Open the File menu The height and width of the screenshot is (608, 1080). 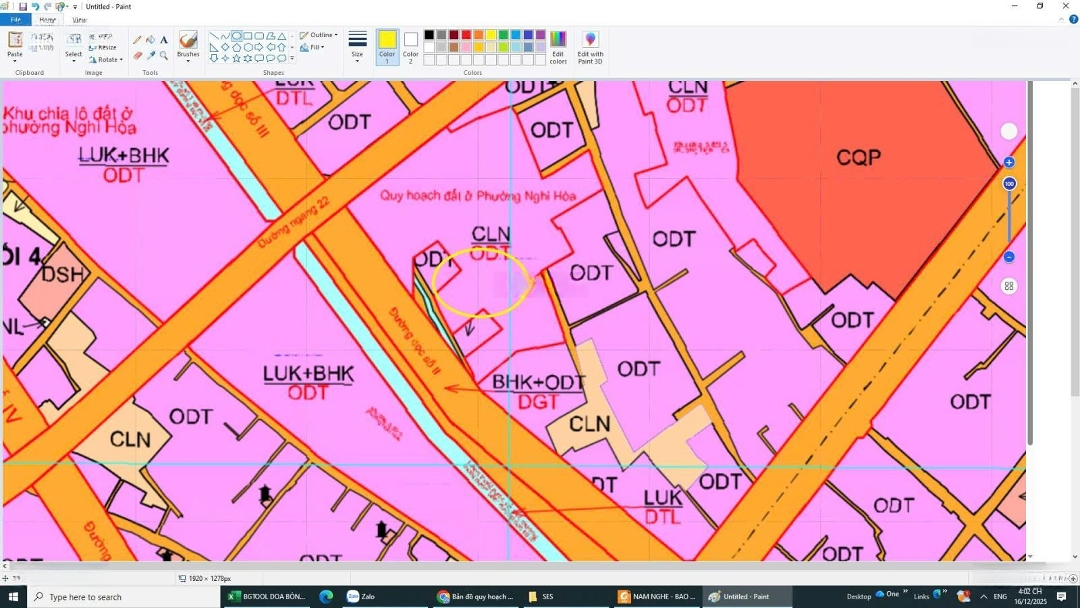pyautogui.click(x=15, y=20)
